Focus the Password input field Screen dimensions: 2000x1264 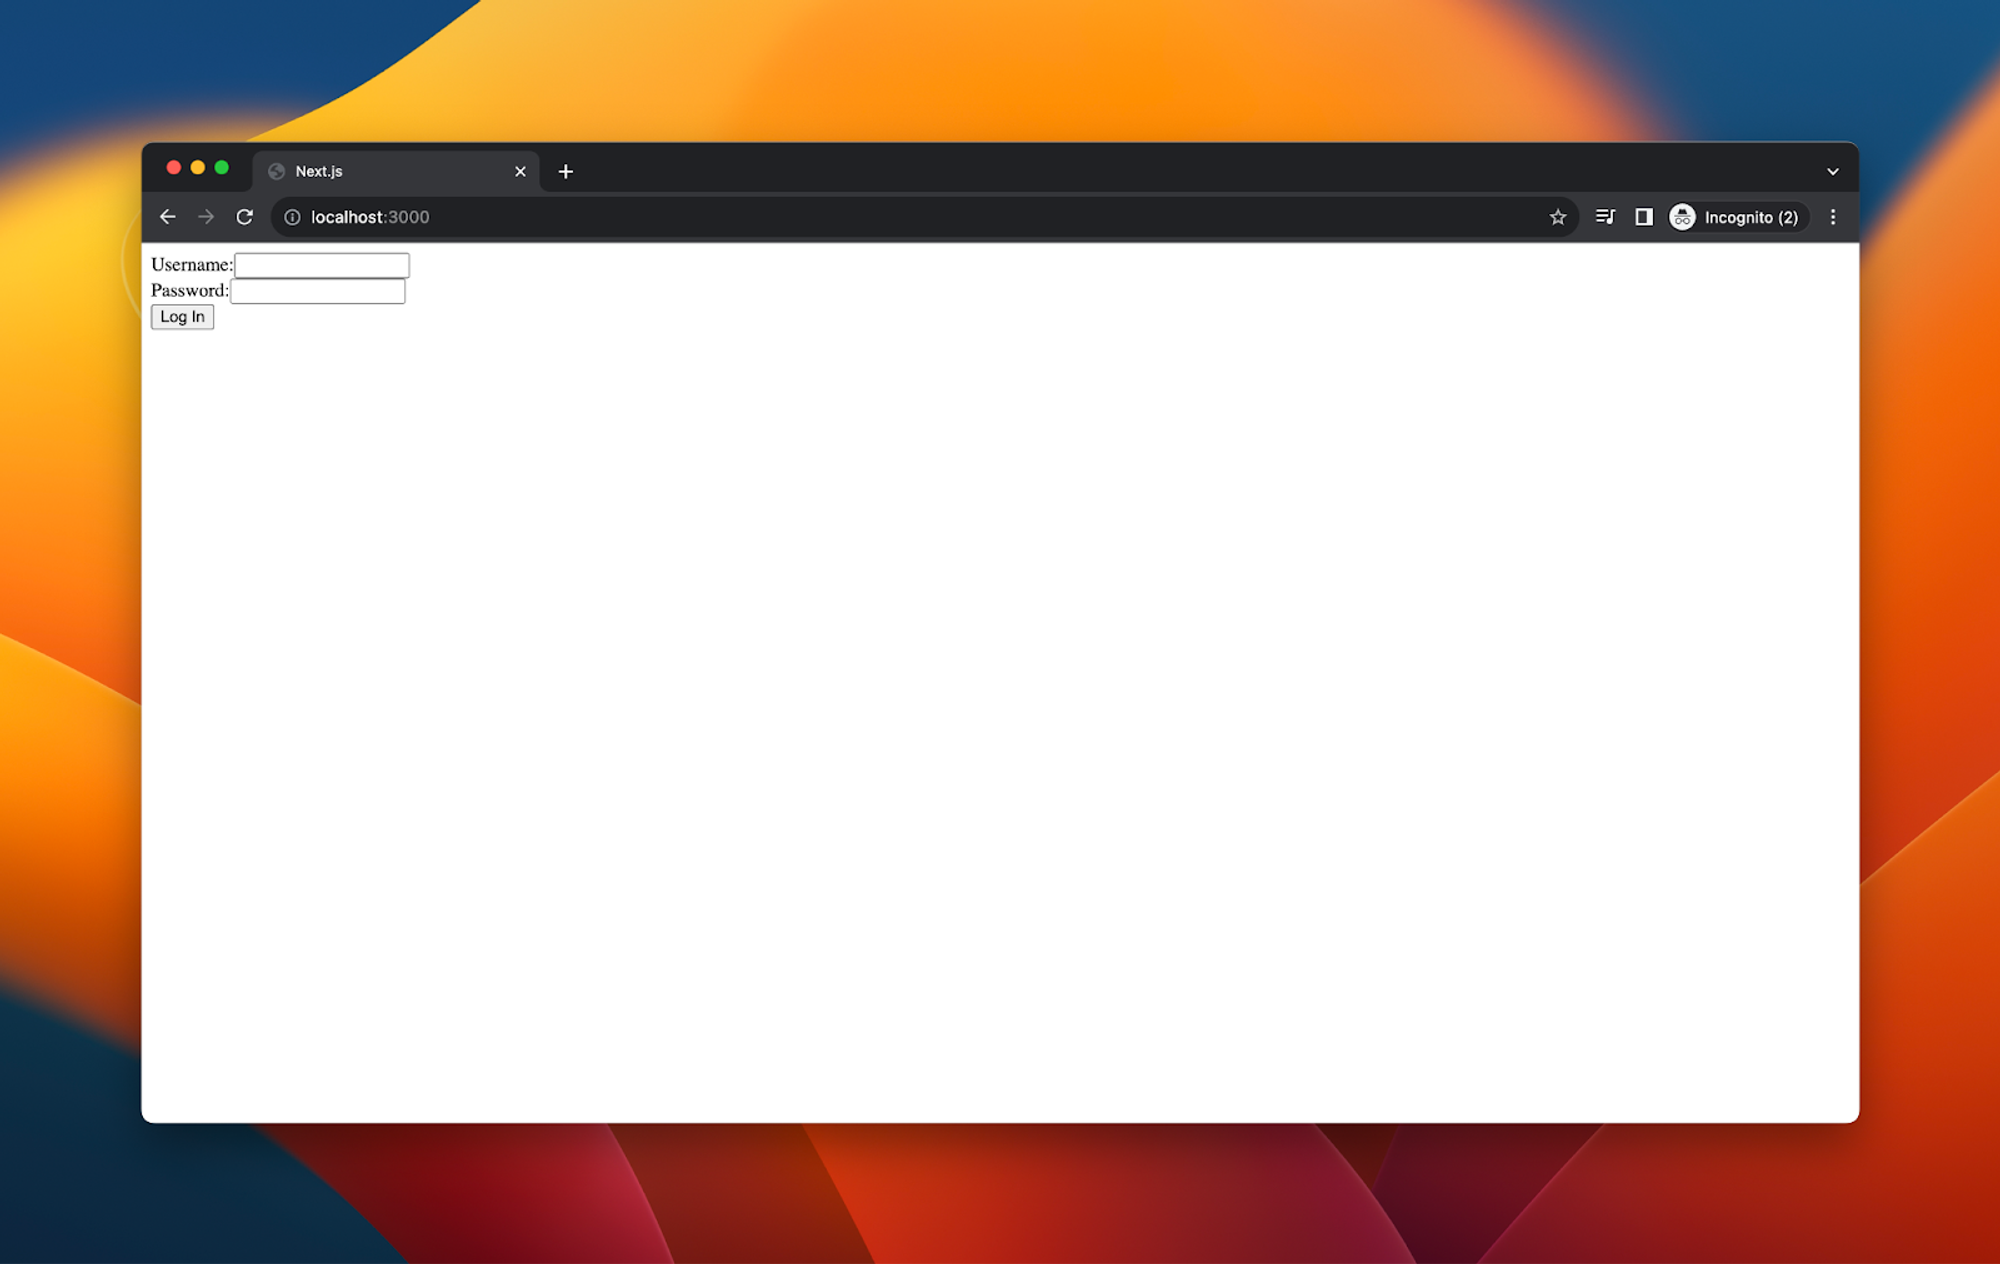tap(317, 291)
